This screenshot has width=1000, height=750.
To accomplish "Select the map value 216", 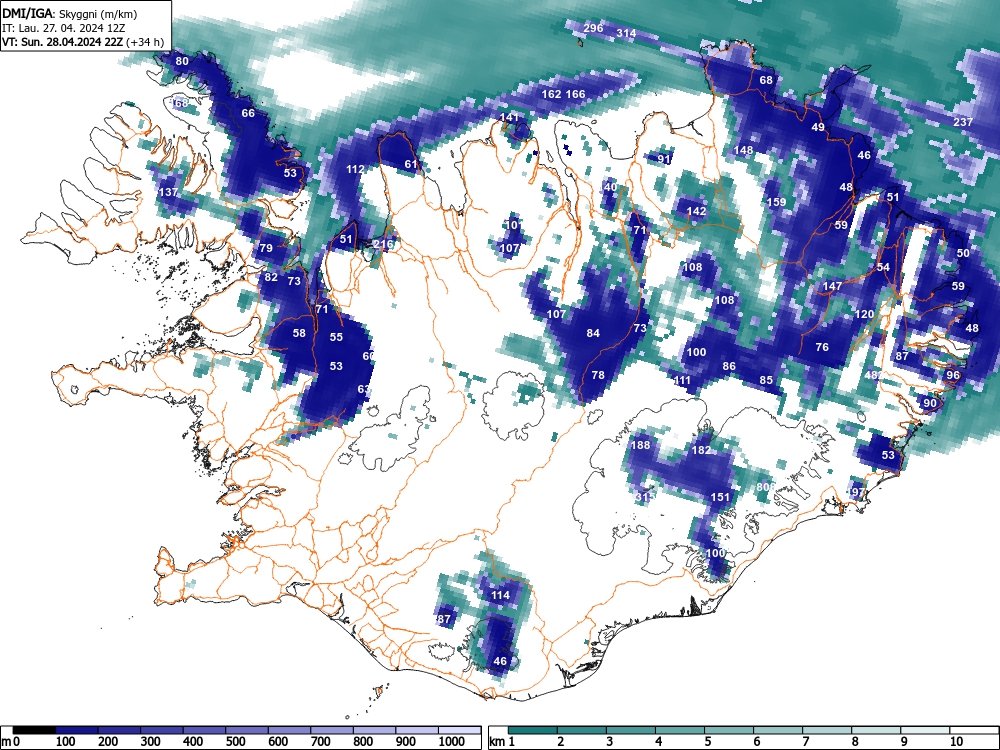I will (x=383, y=244).
